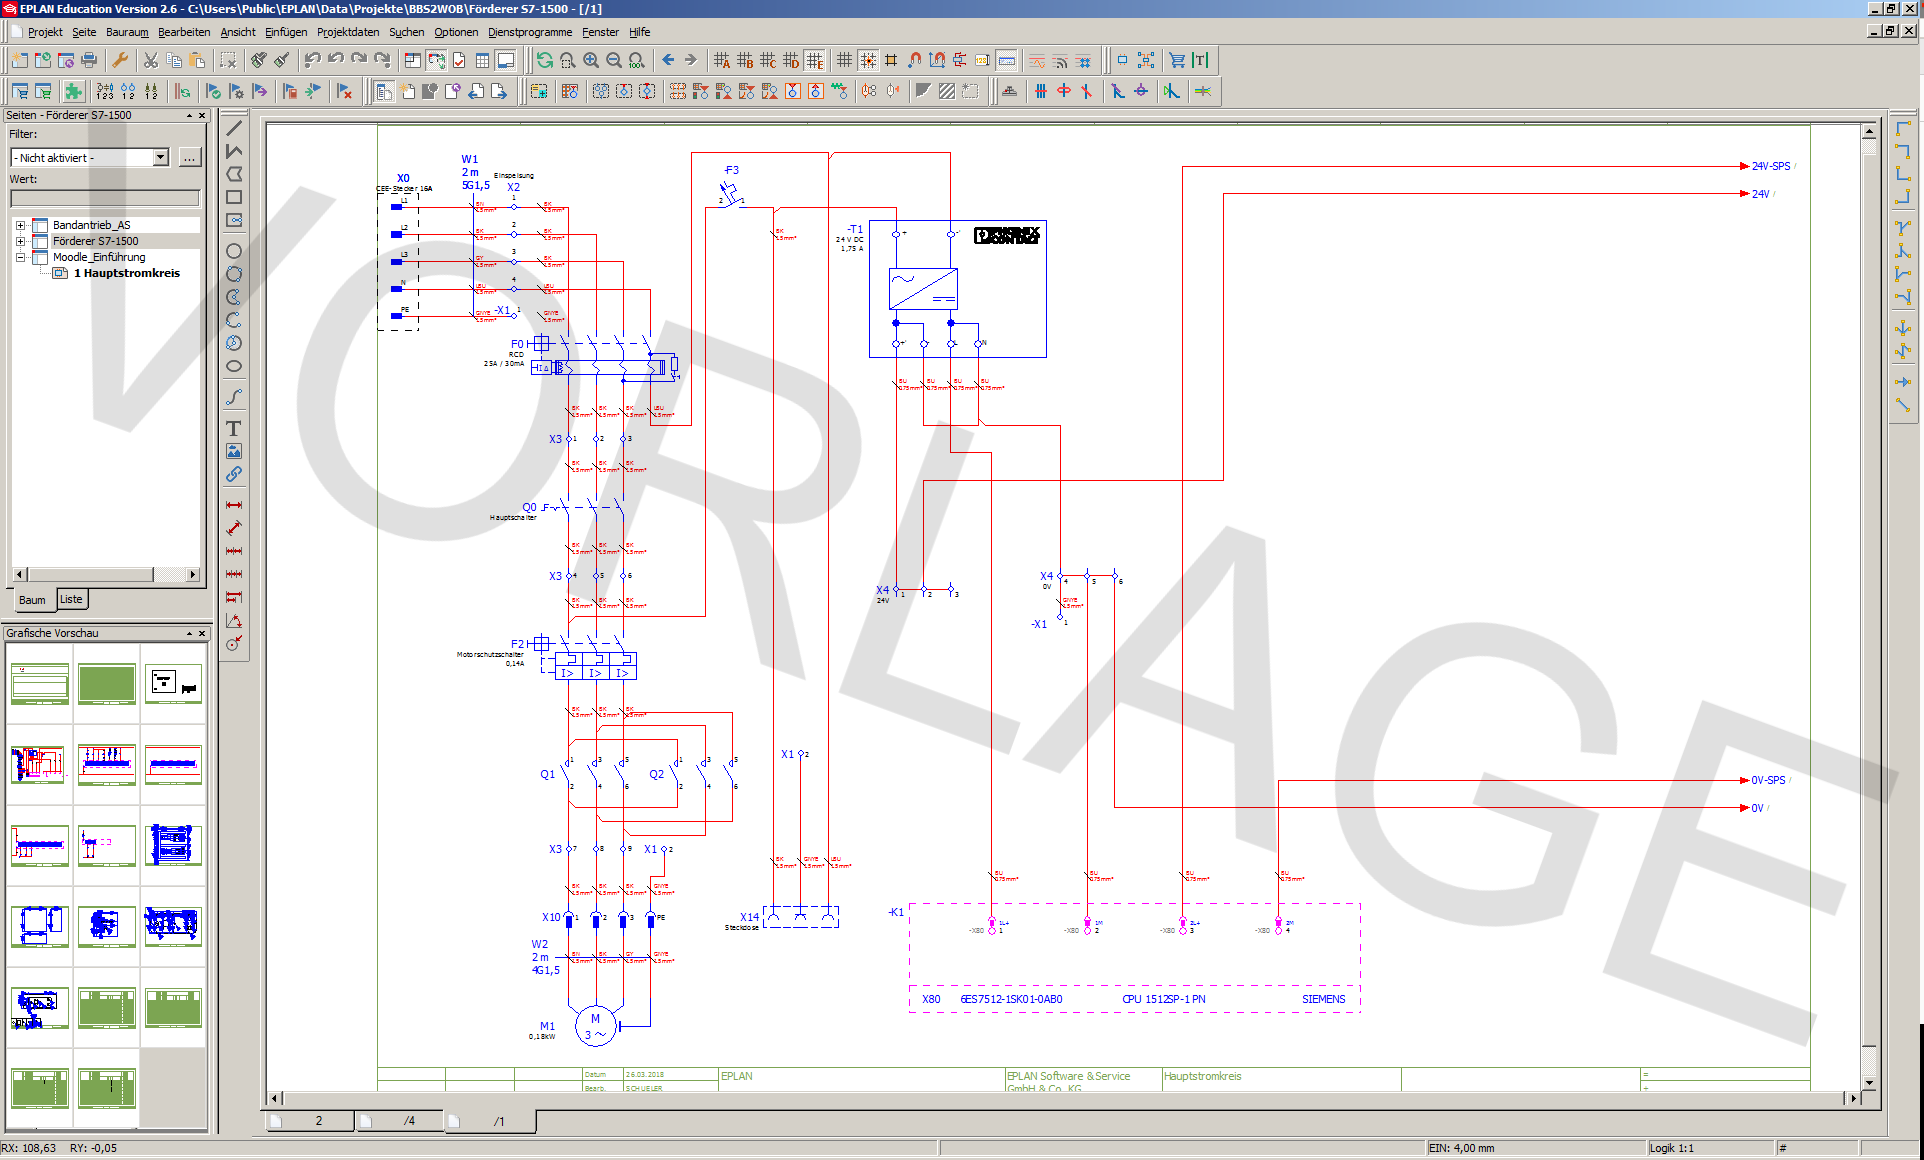The height and width of the screenshot is (1160, 1924).
Task: Select page 1 Hauptstromkreis in tree
Action: (x=127, y=273)
